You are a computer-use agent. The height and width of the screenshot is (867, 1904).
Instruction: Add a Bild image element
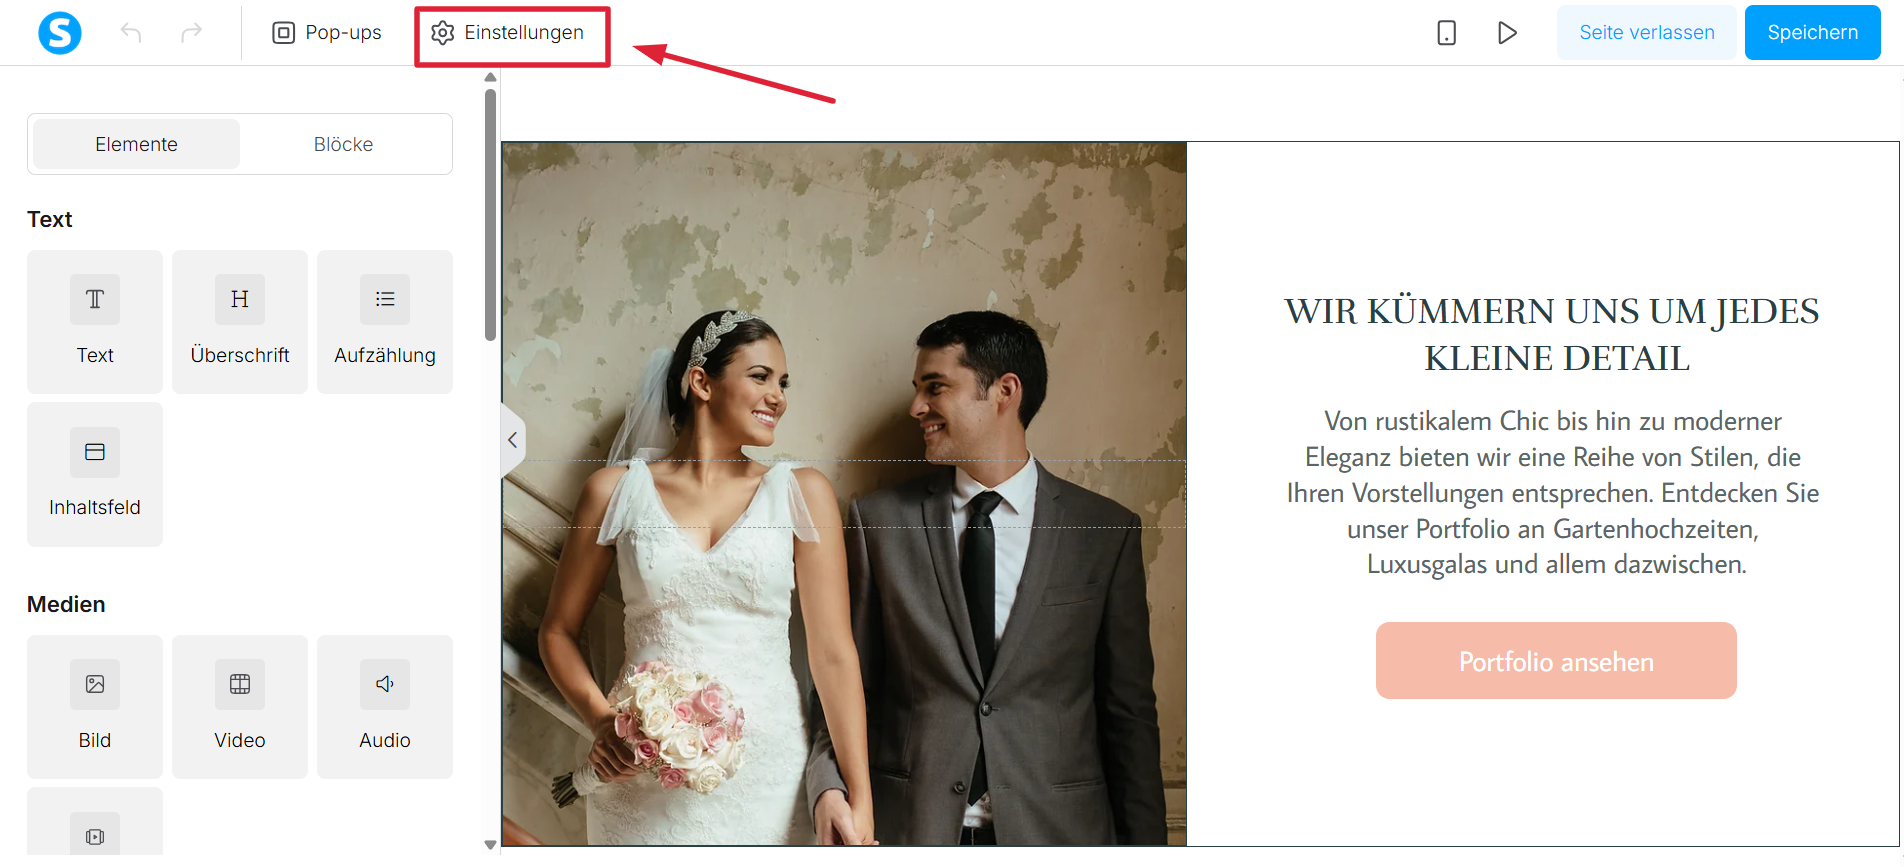(95, 707)
